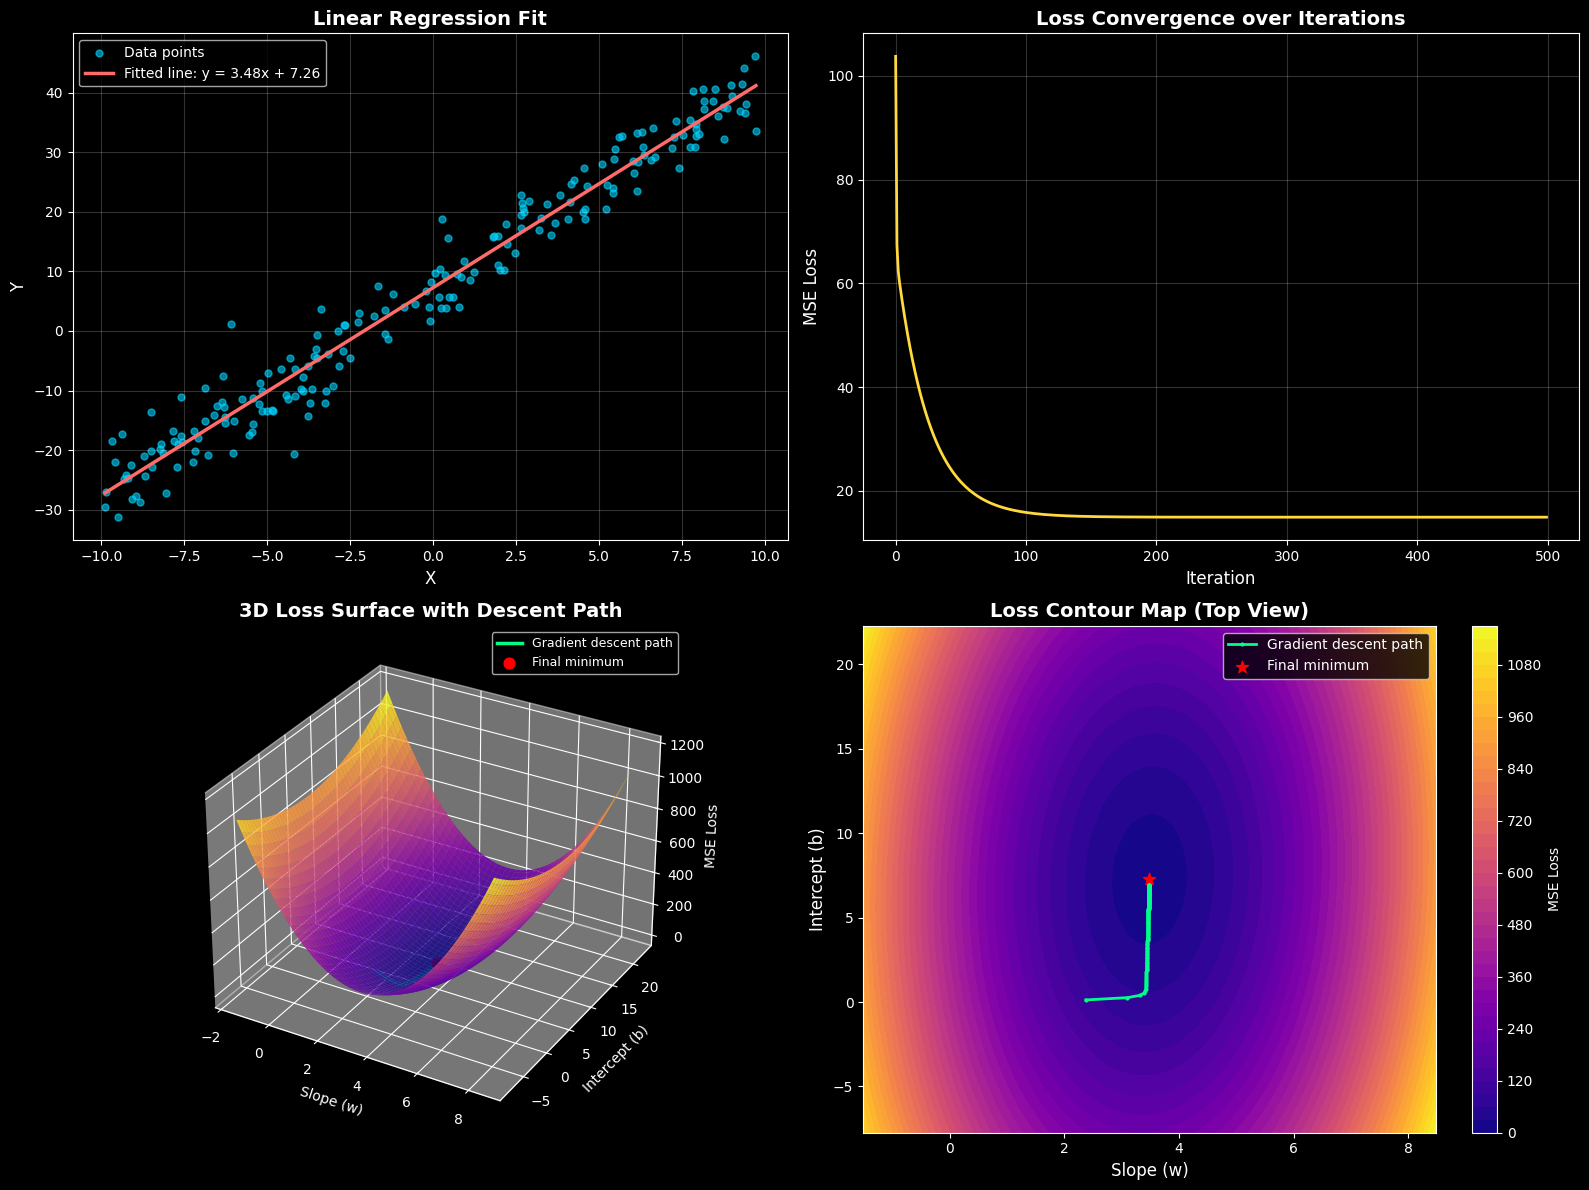Select the "Fitted line: y = 3.48x + 7.26" legend text
The image size is (1589, 1190).
[x=222, y=73]
